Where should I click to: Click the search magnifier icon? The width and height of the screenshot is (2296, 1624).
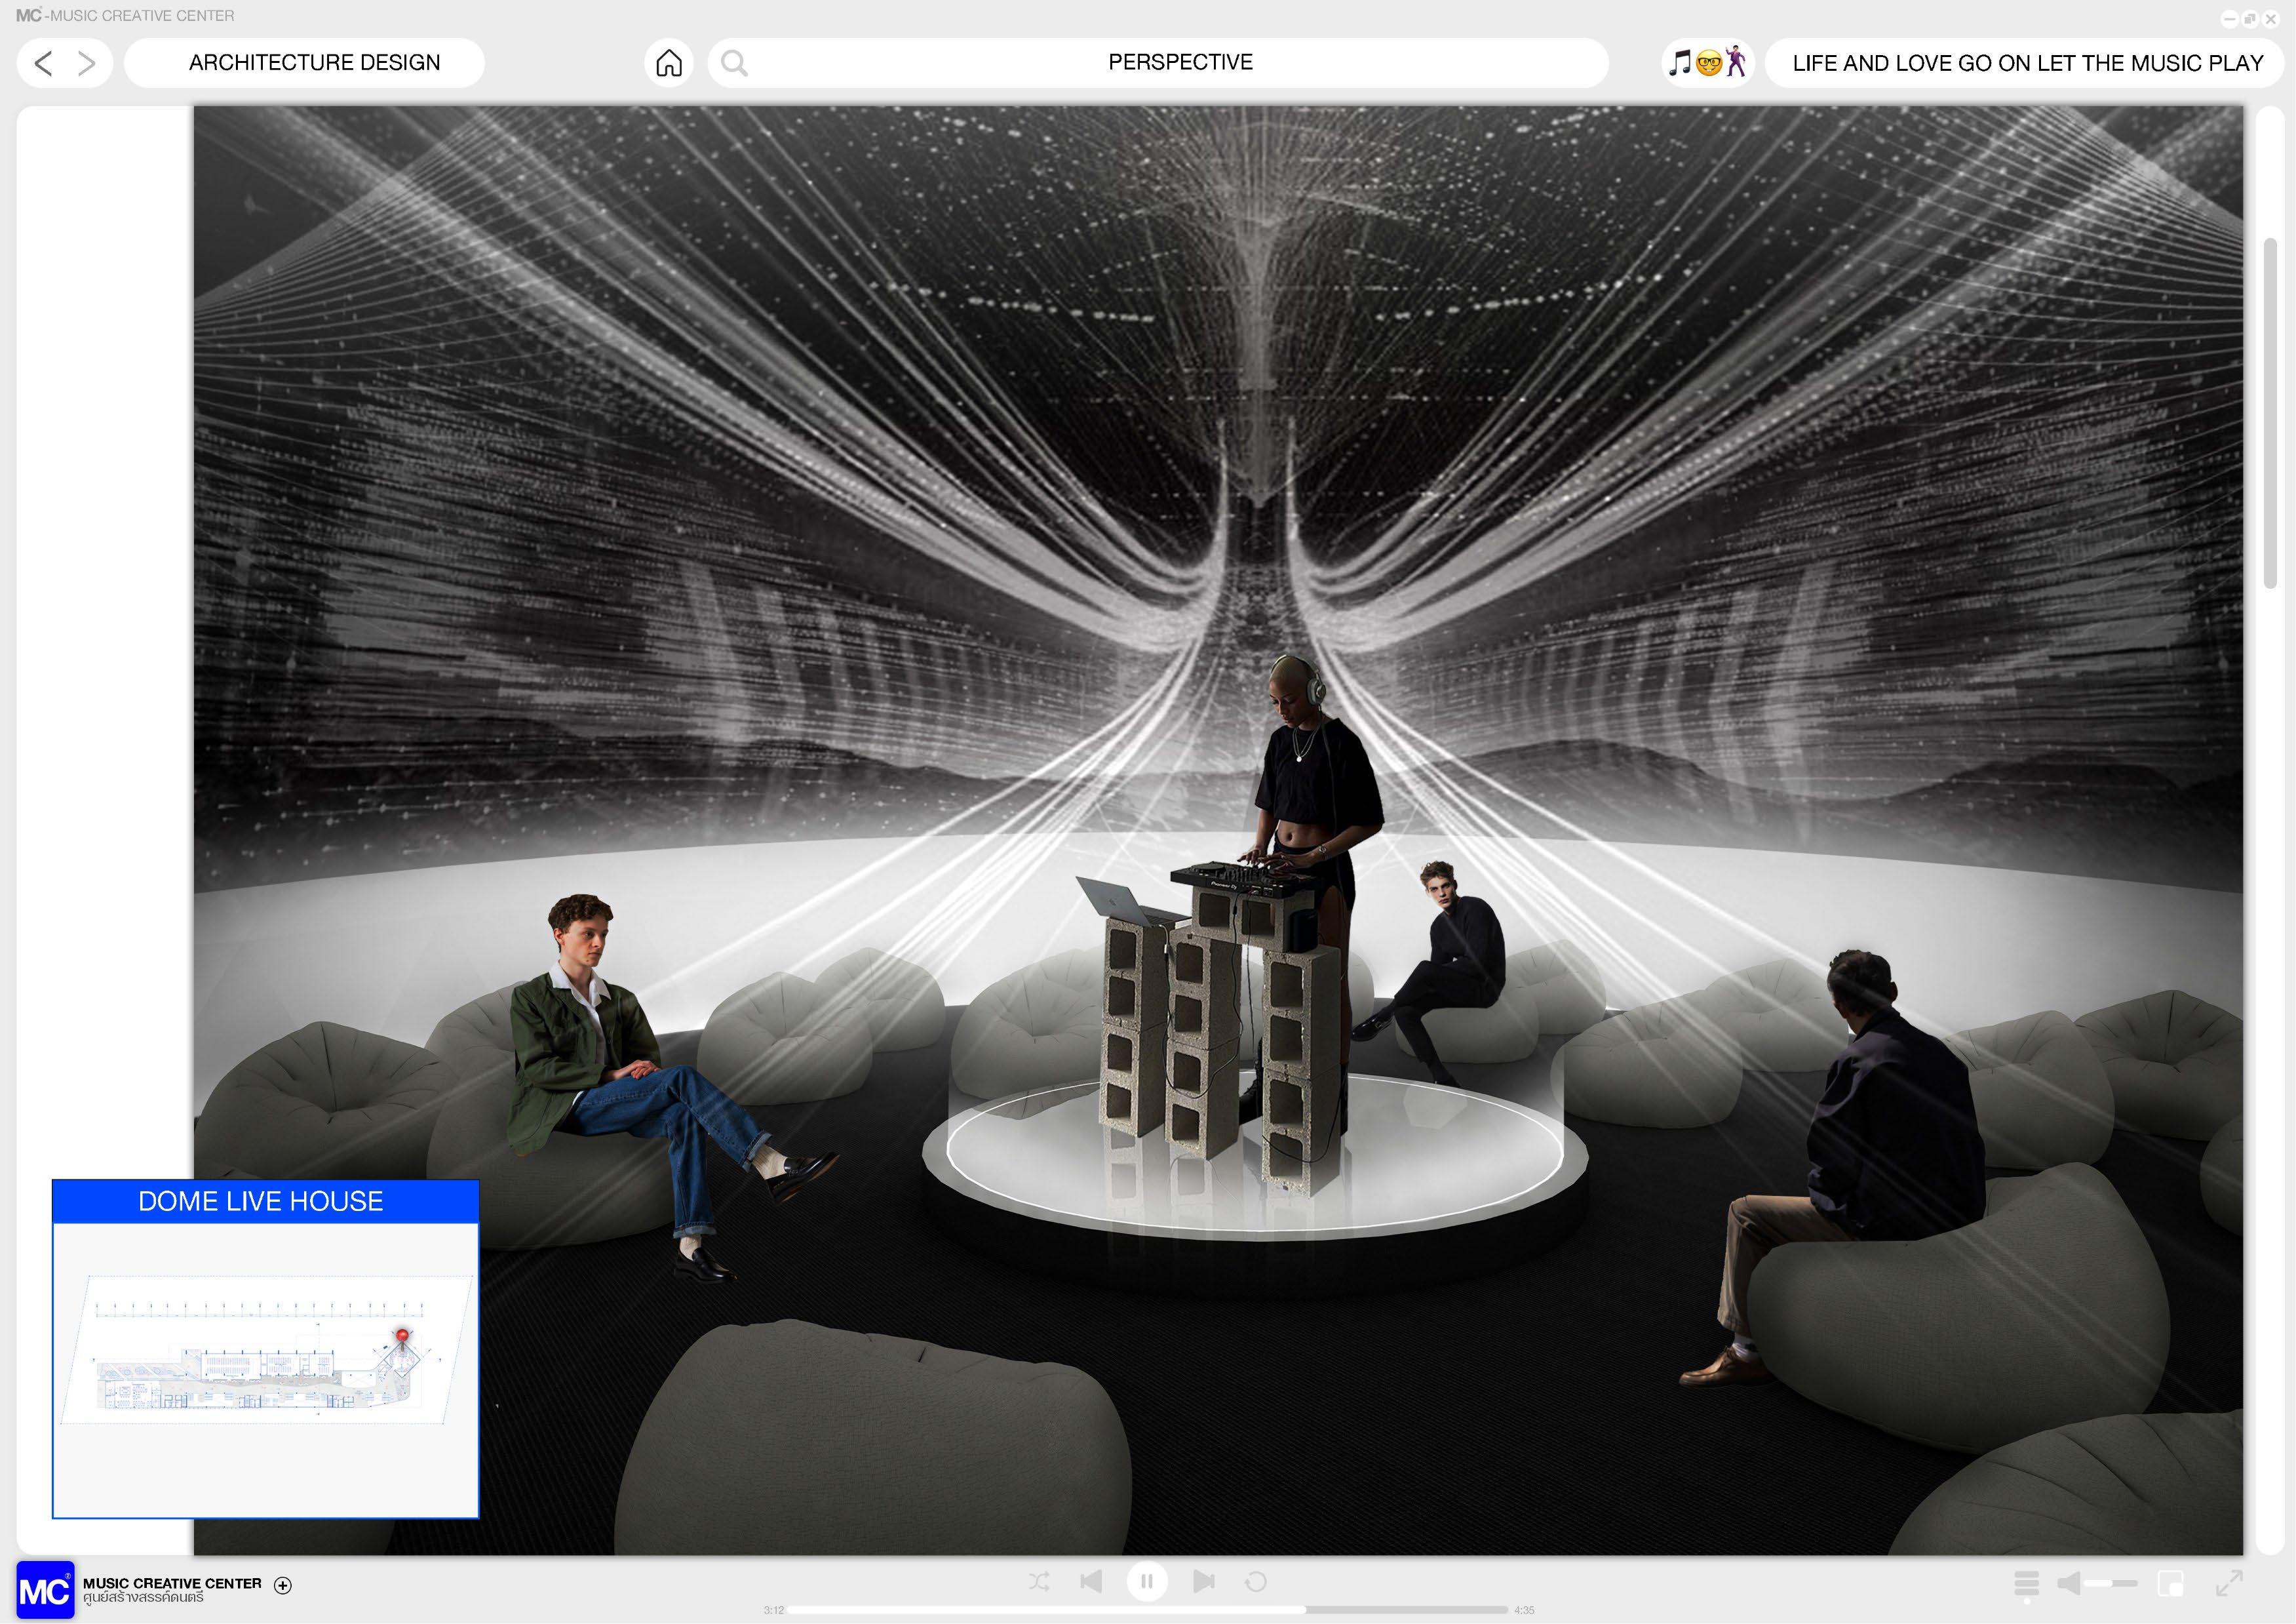point(734,63)
